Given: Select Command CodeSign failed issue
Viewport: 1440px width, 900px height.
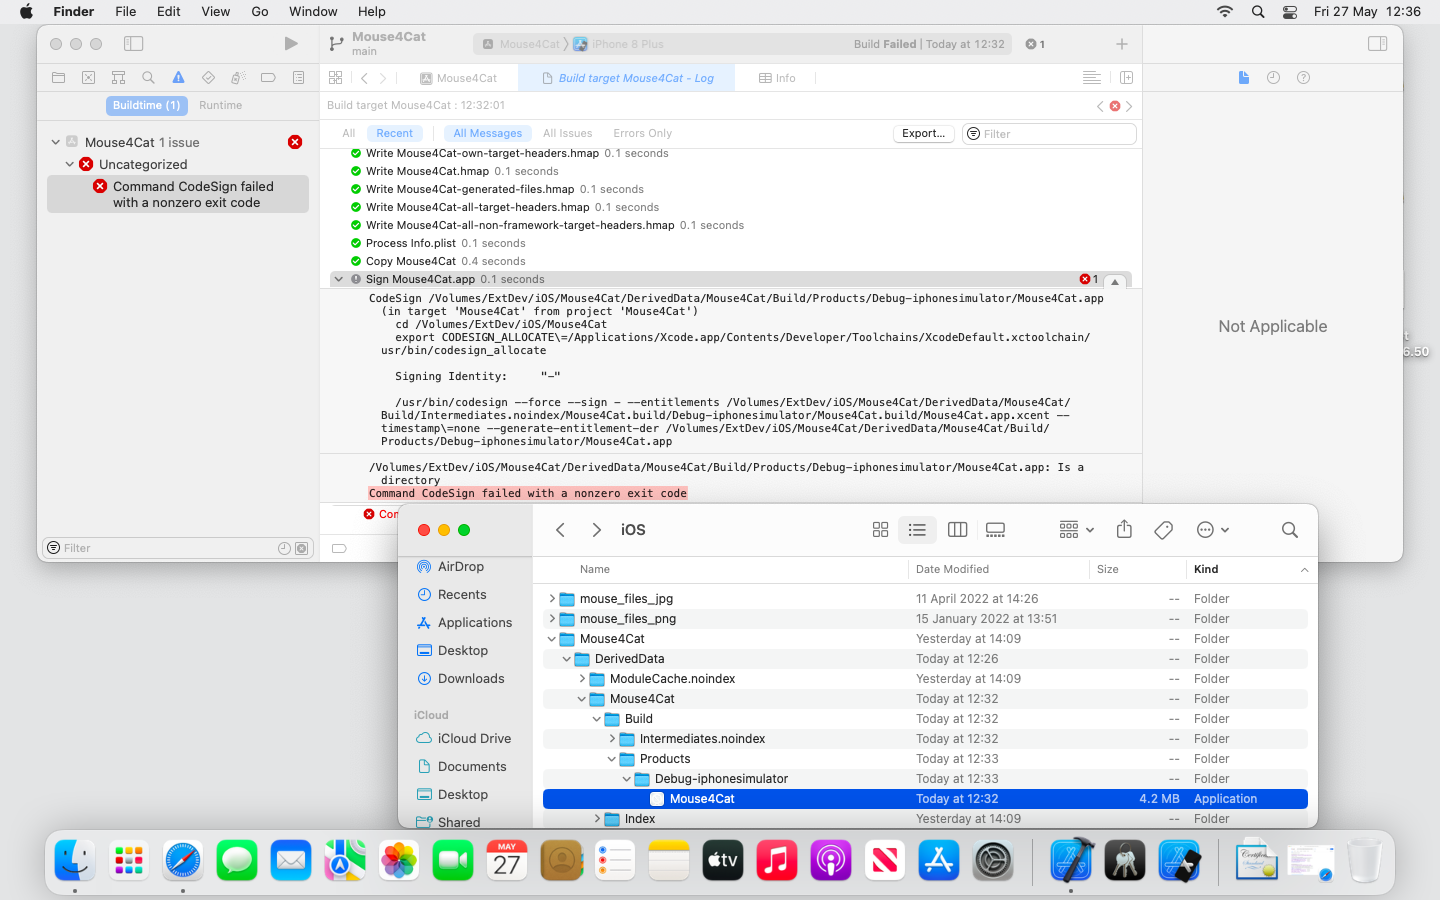Looking at the screenshot, I should (x=178, y=194).
